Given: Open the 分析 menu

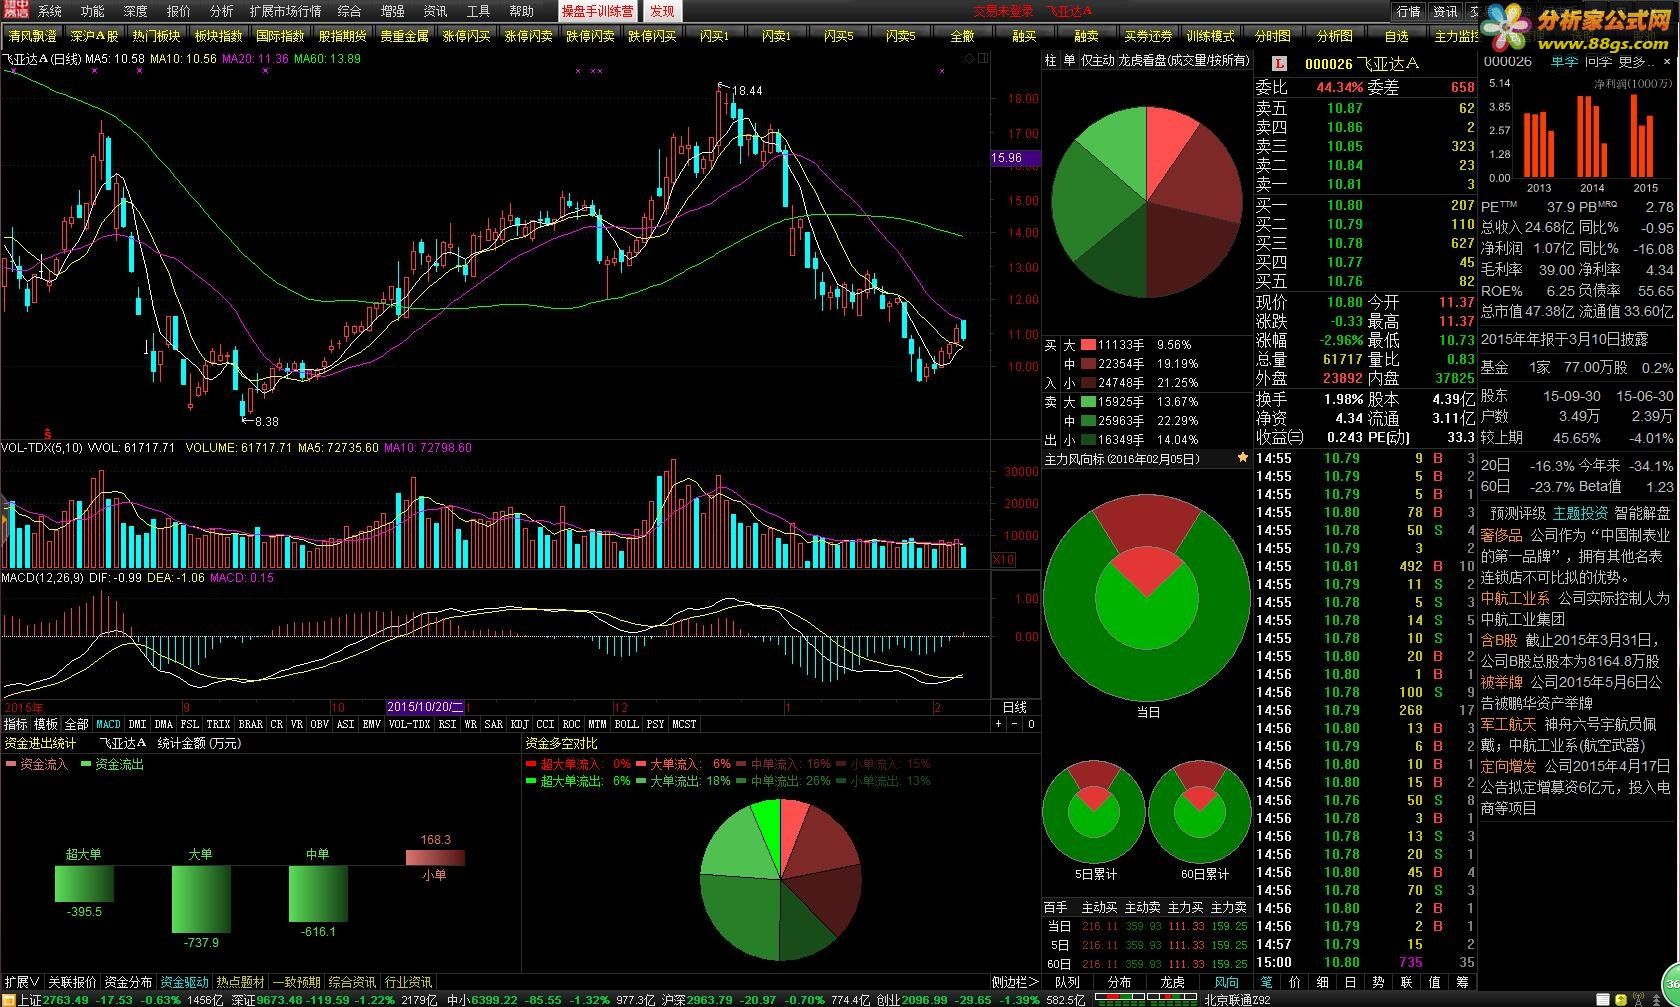Looking at the screenshot, I should (x=221, y=11).
